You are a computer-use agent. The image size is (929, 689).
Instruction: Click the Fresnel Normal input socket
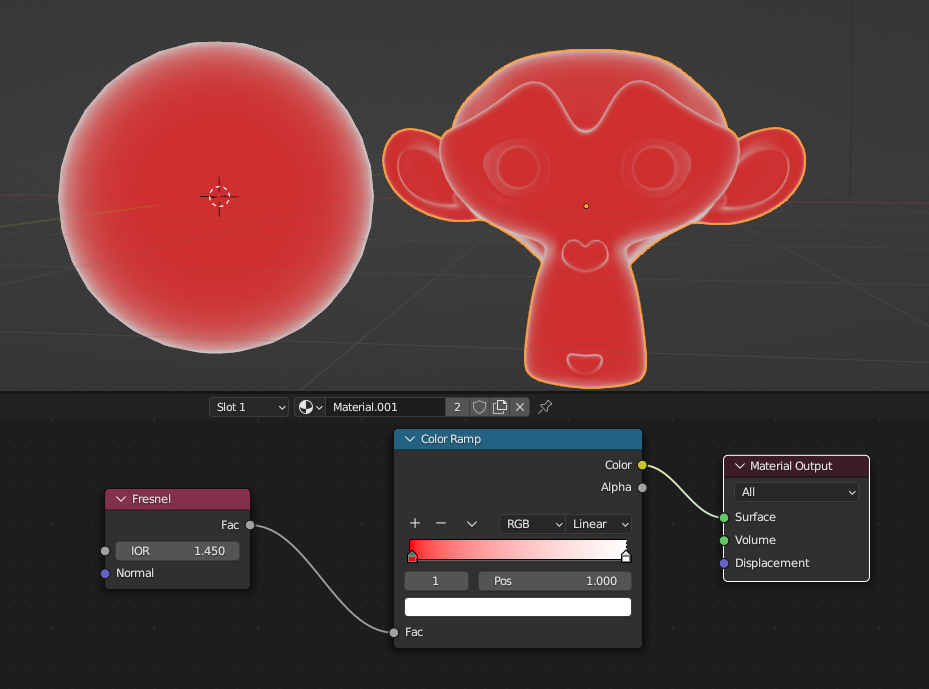pyautogui.click(x=105, y=573)
